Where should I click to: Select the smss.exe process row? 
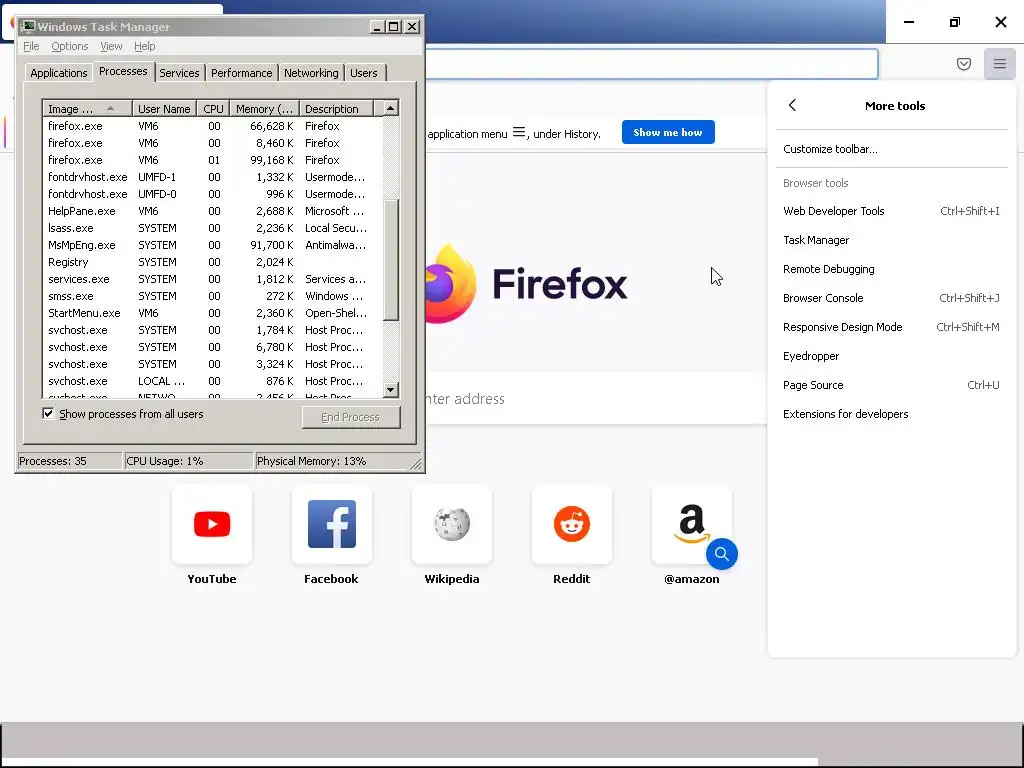212,296
